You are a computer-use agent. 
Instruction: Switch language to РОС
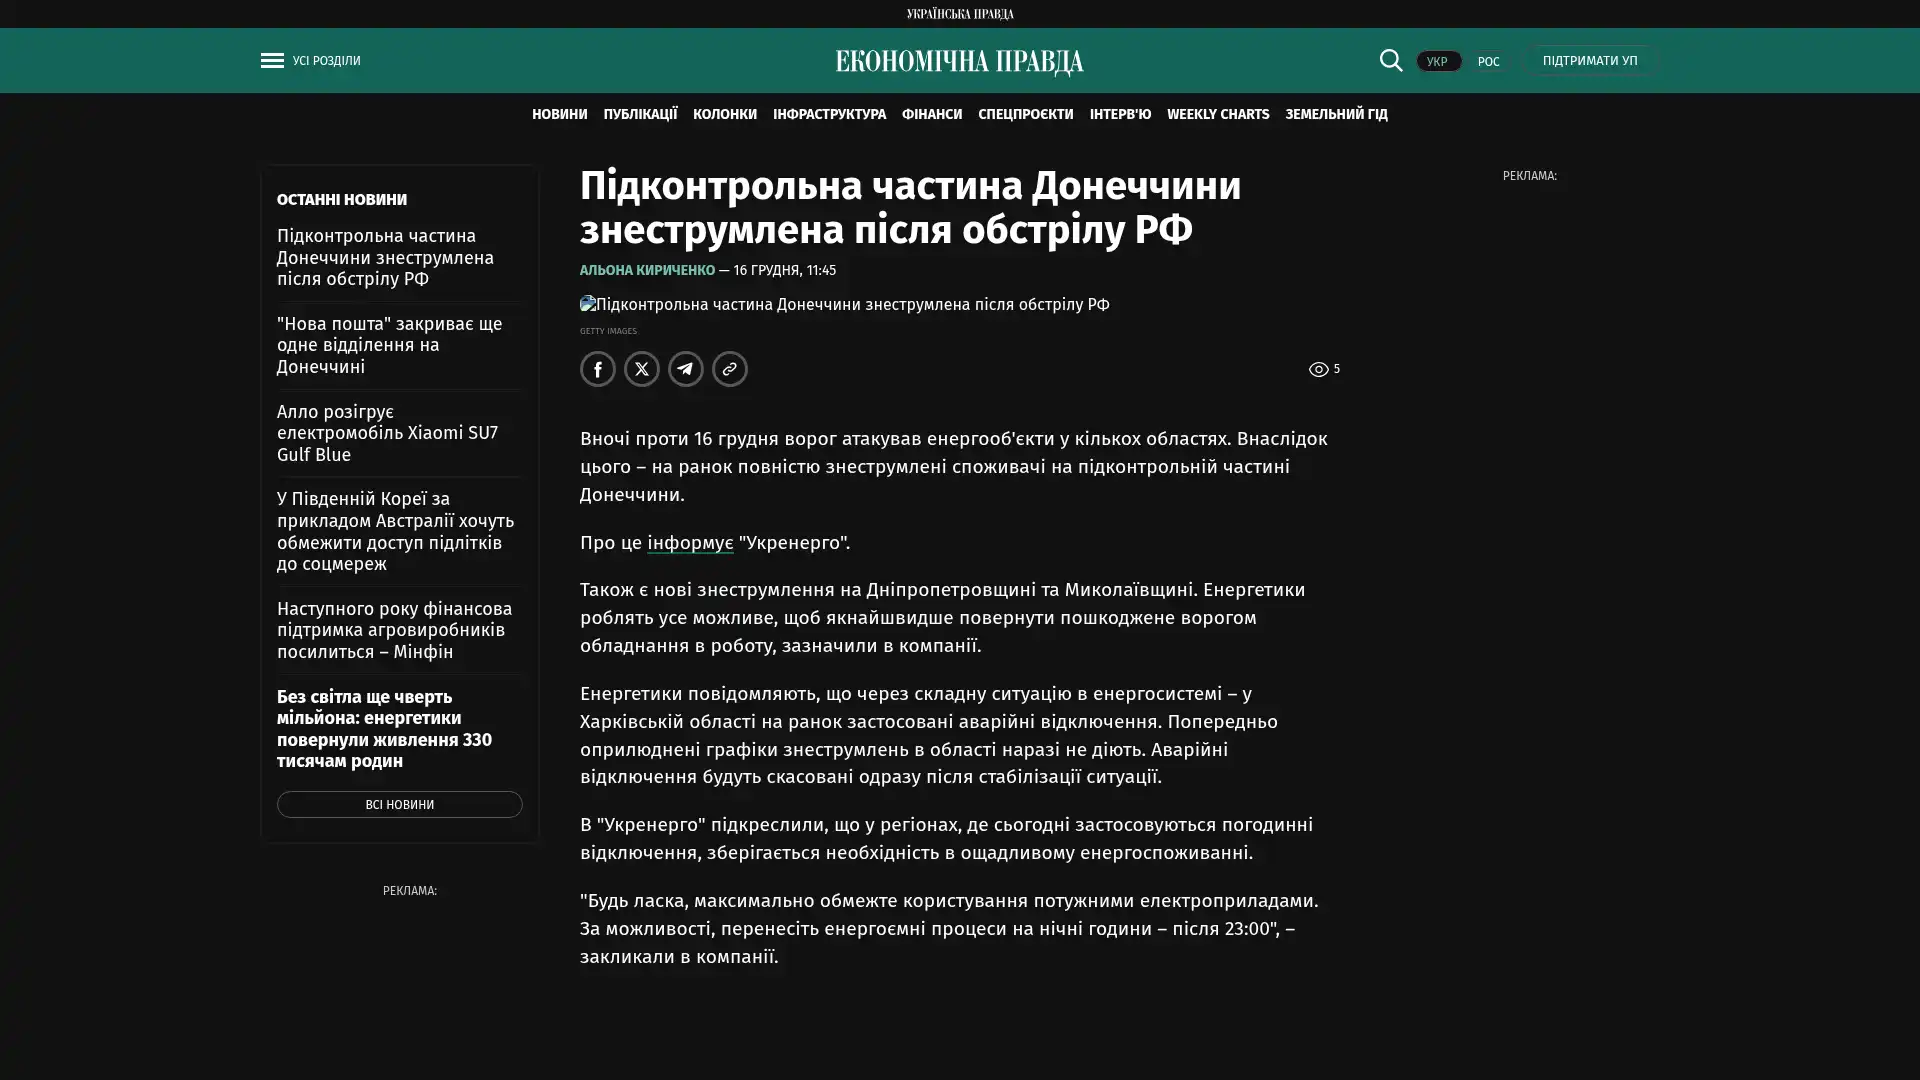[x=1488, y=61]
